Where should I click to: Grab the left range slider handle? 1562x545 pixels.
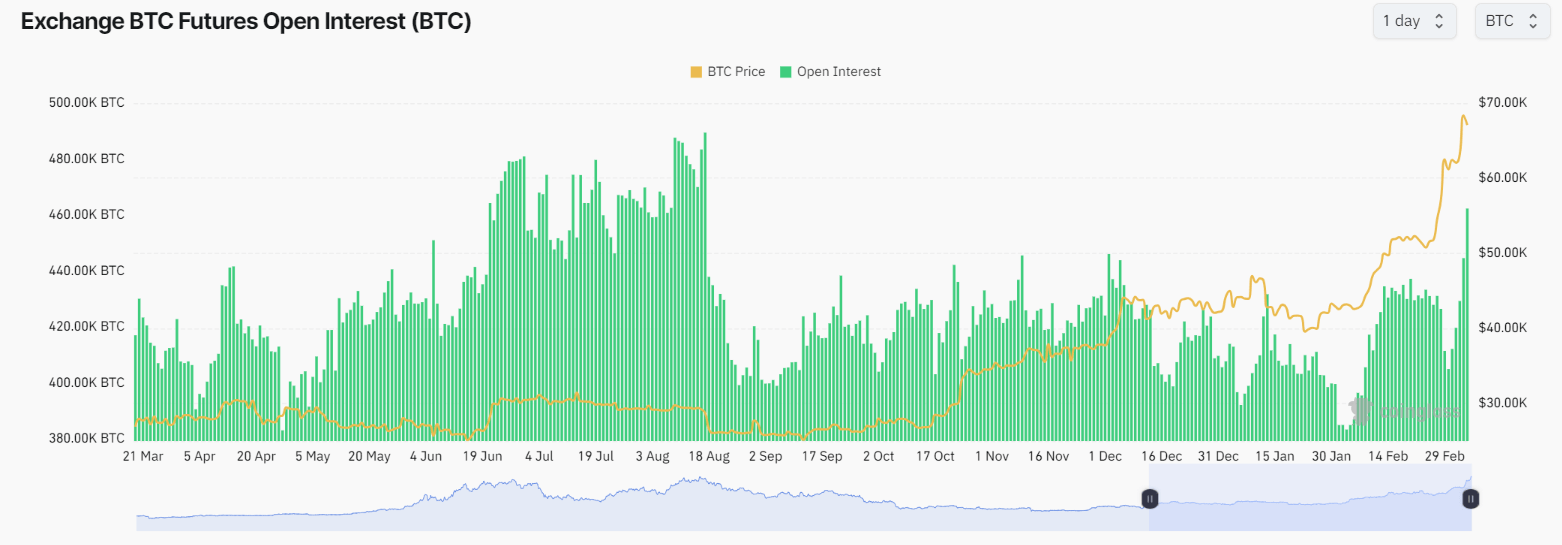coord(1149,498)
